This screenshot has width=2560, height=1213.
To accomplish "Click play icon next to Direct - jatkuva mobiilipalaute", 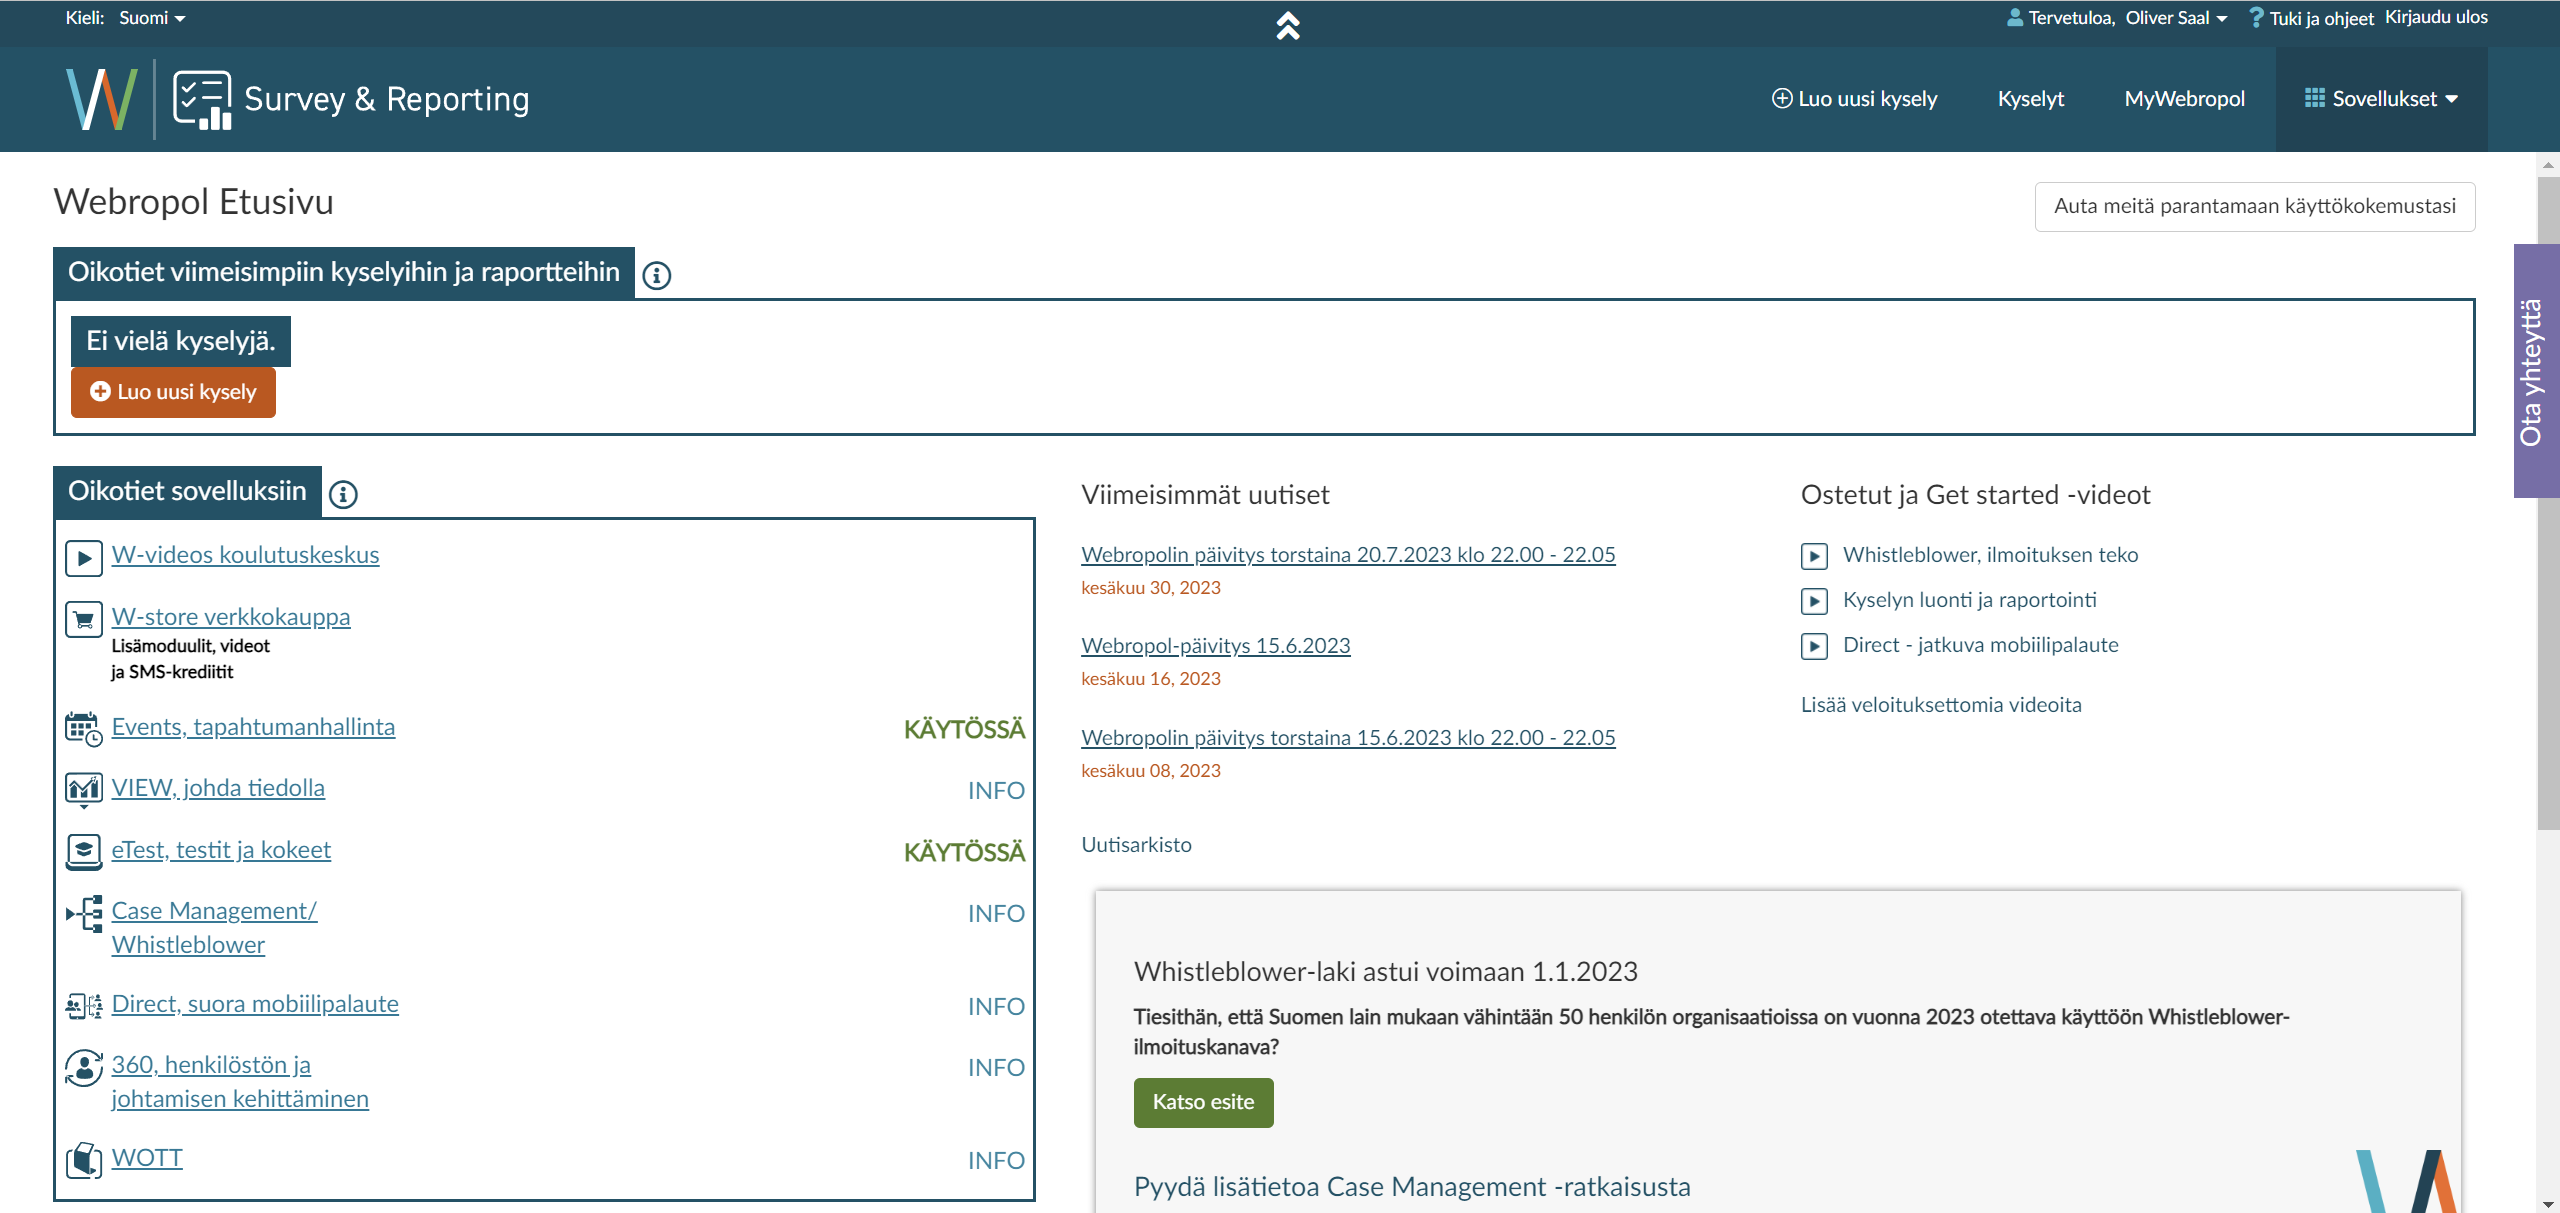I will click(1814, 646).
